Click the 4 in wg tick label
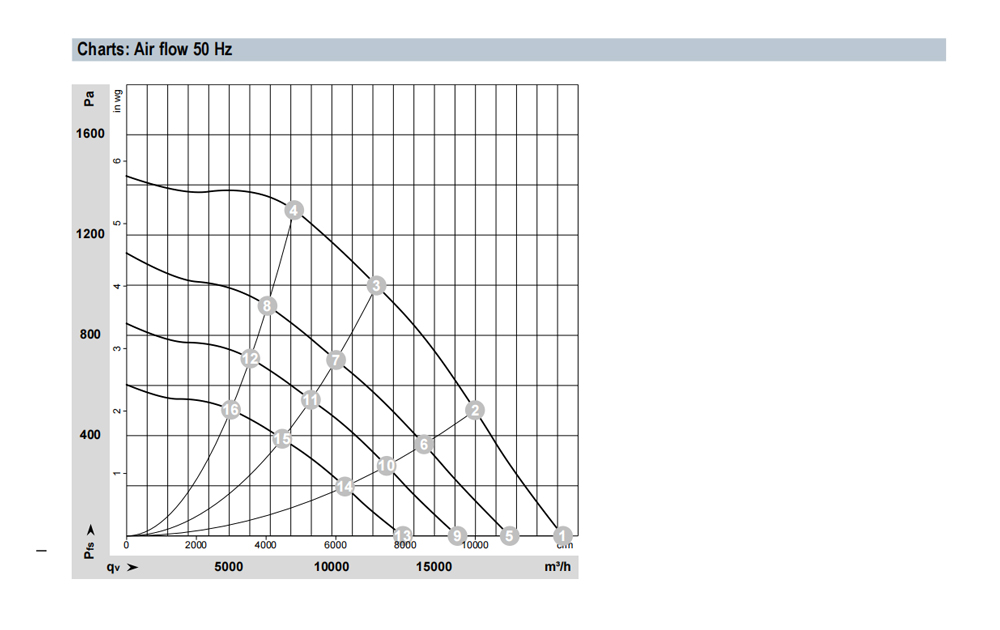Screen dimensions: 1000x630 [x=117, y=286]
